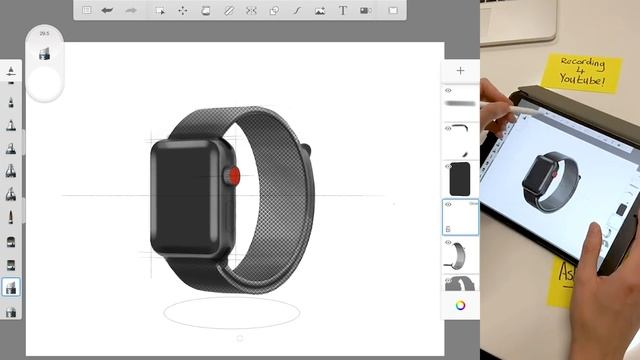Toggle the interface with the rightmost toolbar icon

pos(393,11)
